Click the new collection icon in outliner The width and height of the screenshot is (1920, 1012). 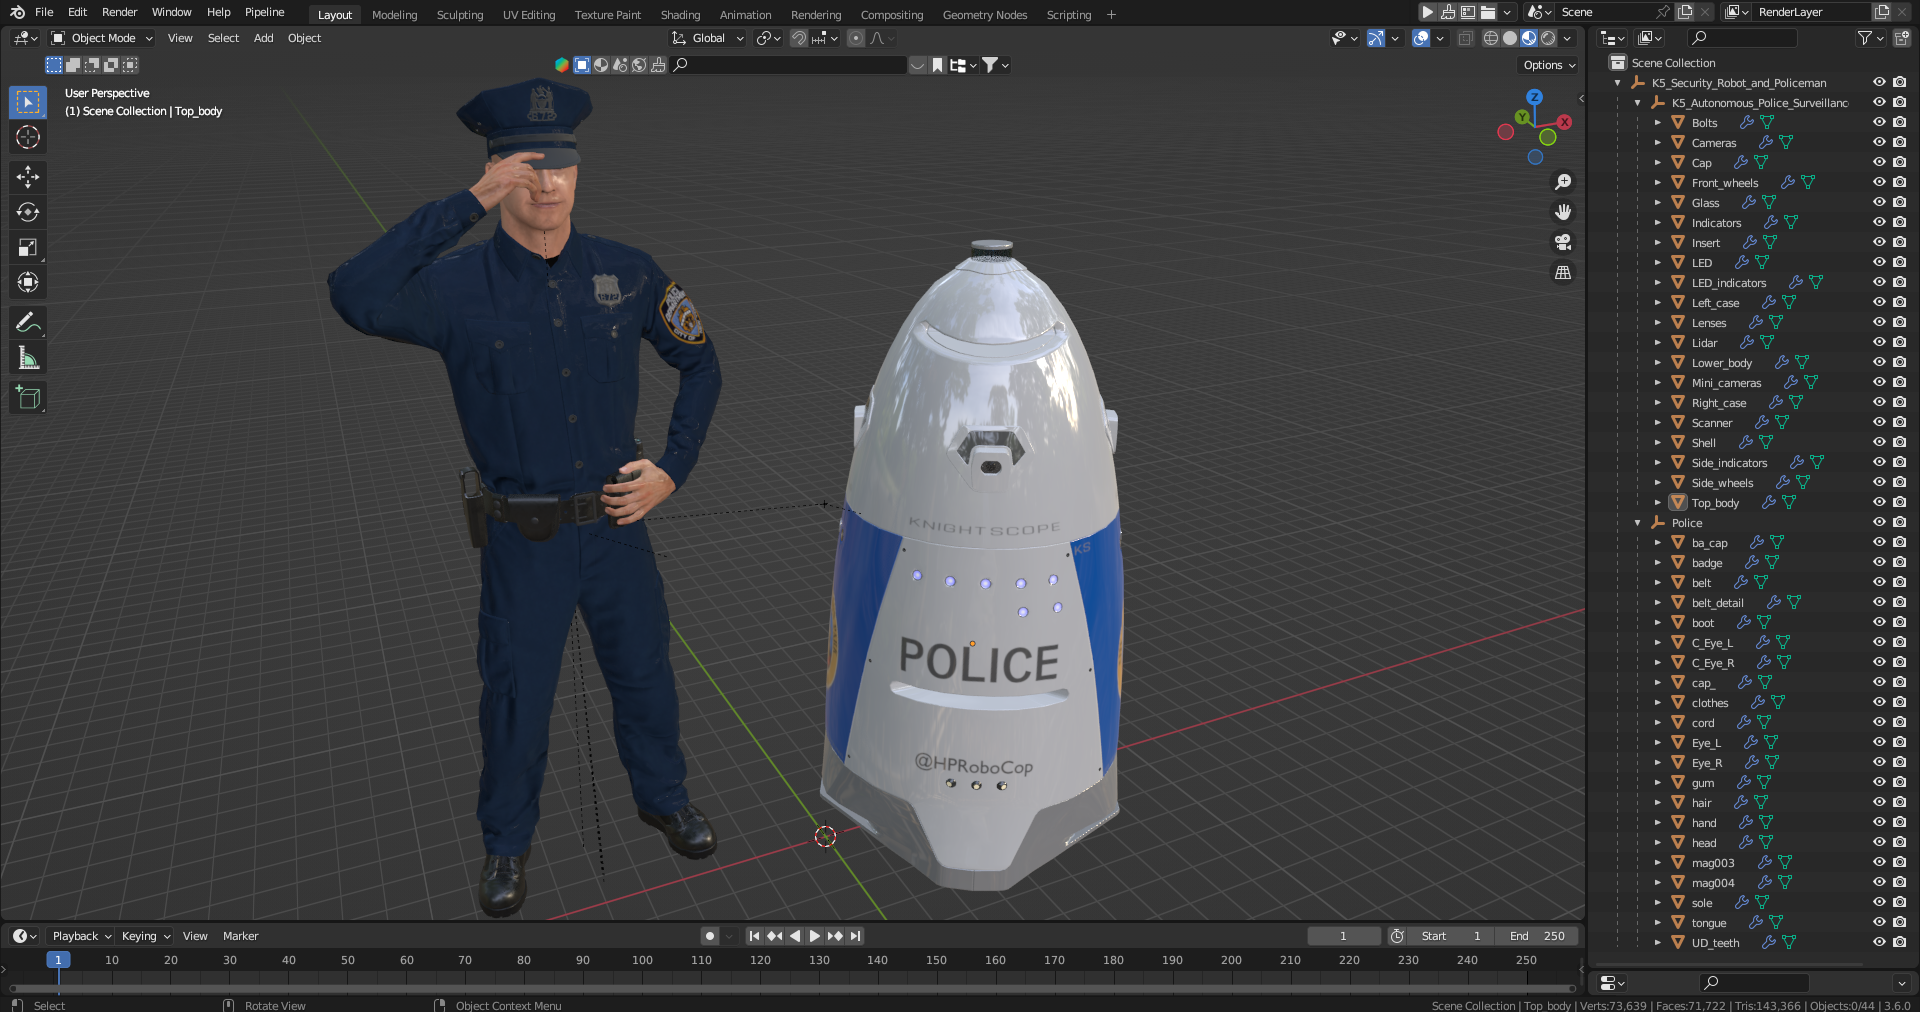(1901, 38)
